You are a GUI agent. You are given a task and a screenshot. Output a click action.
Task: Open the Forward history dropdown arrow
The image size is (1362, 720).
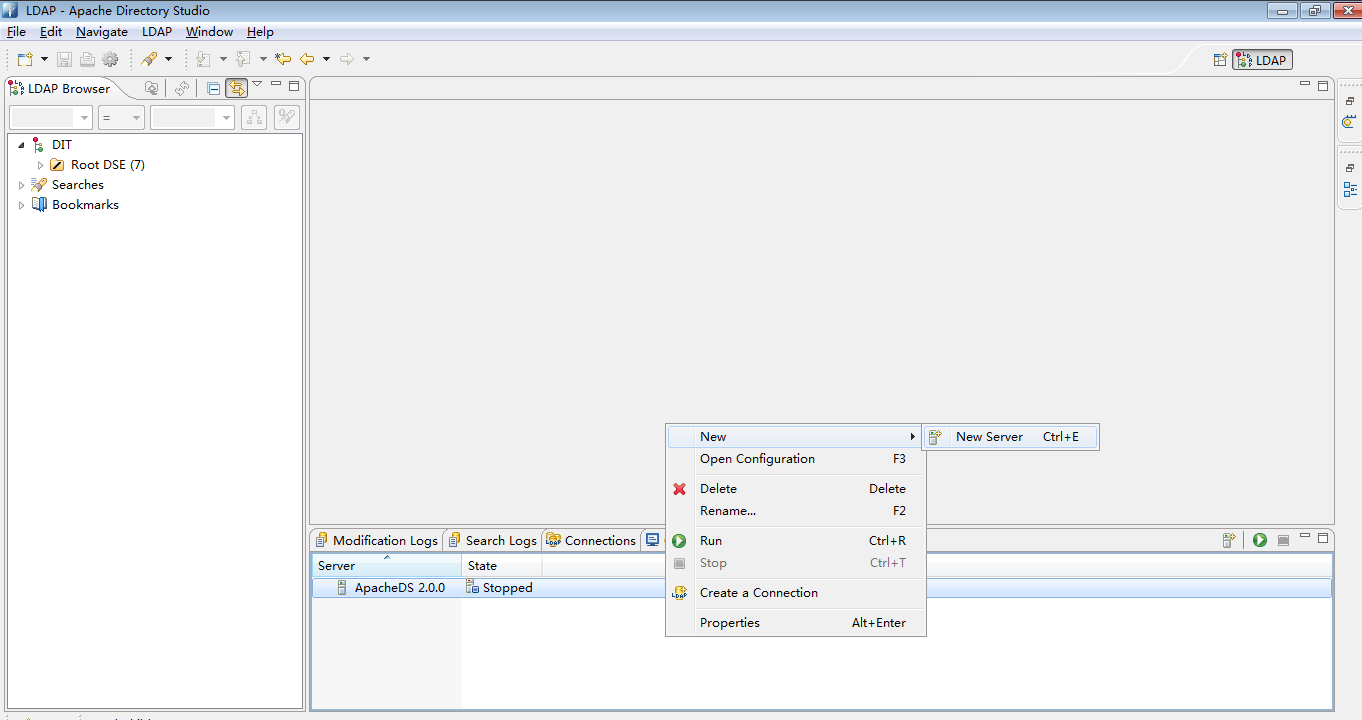coord(366,59)
